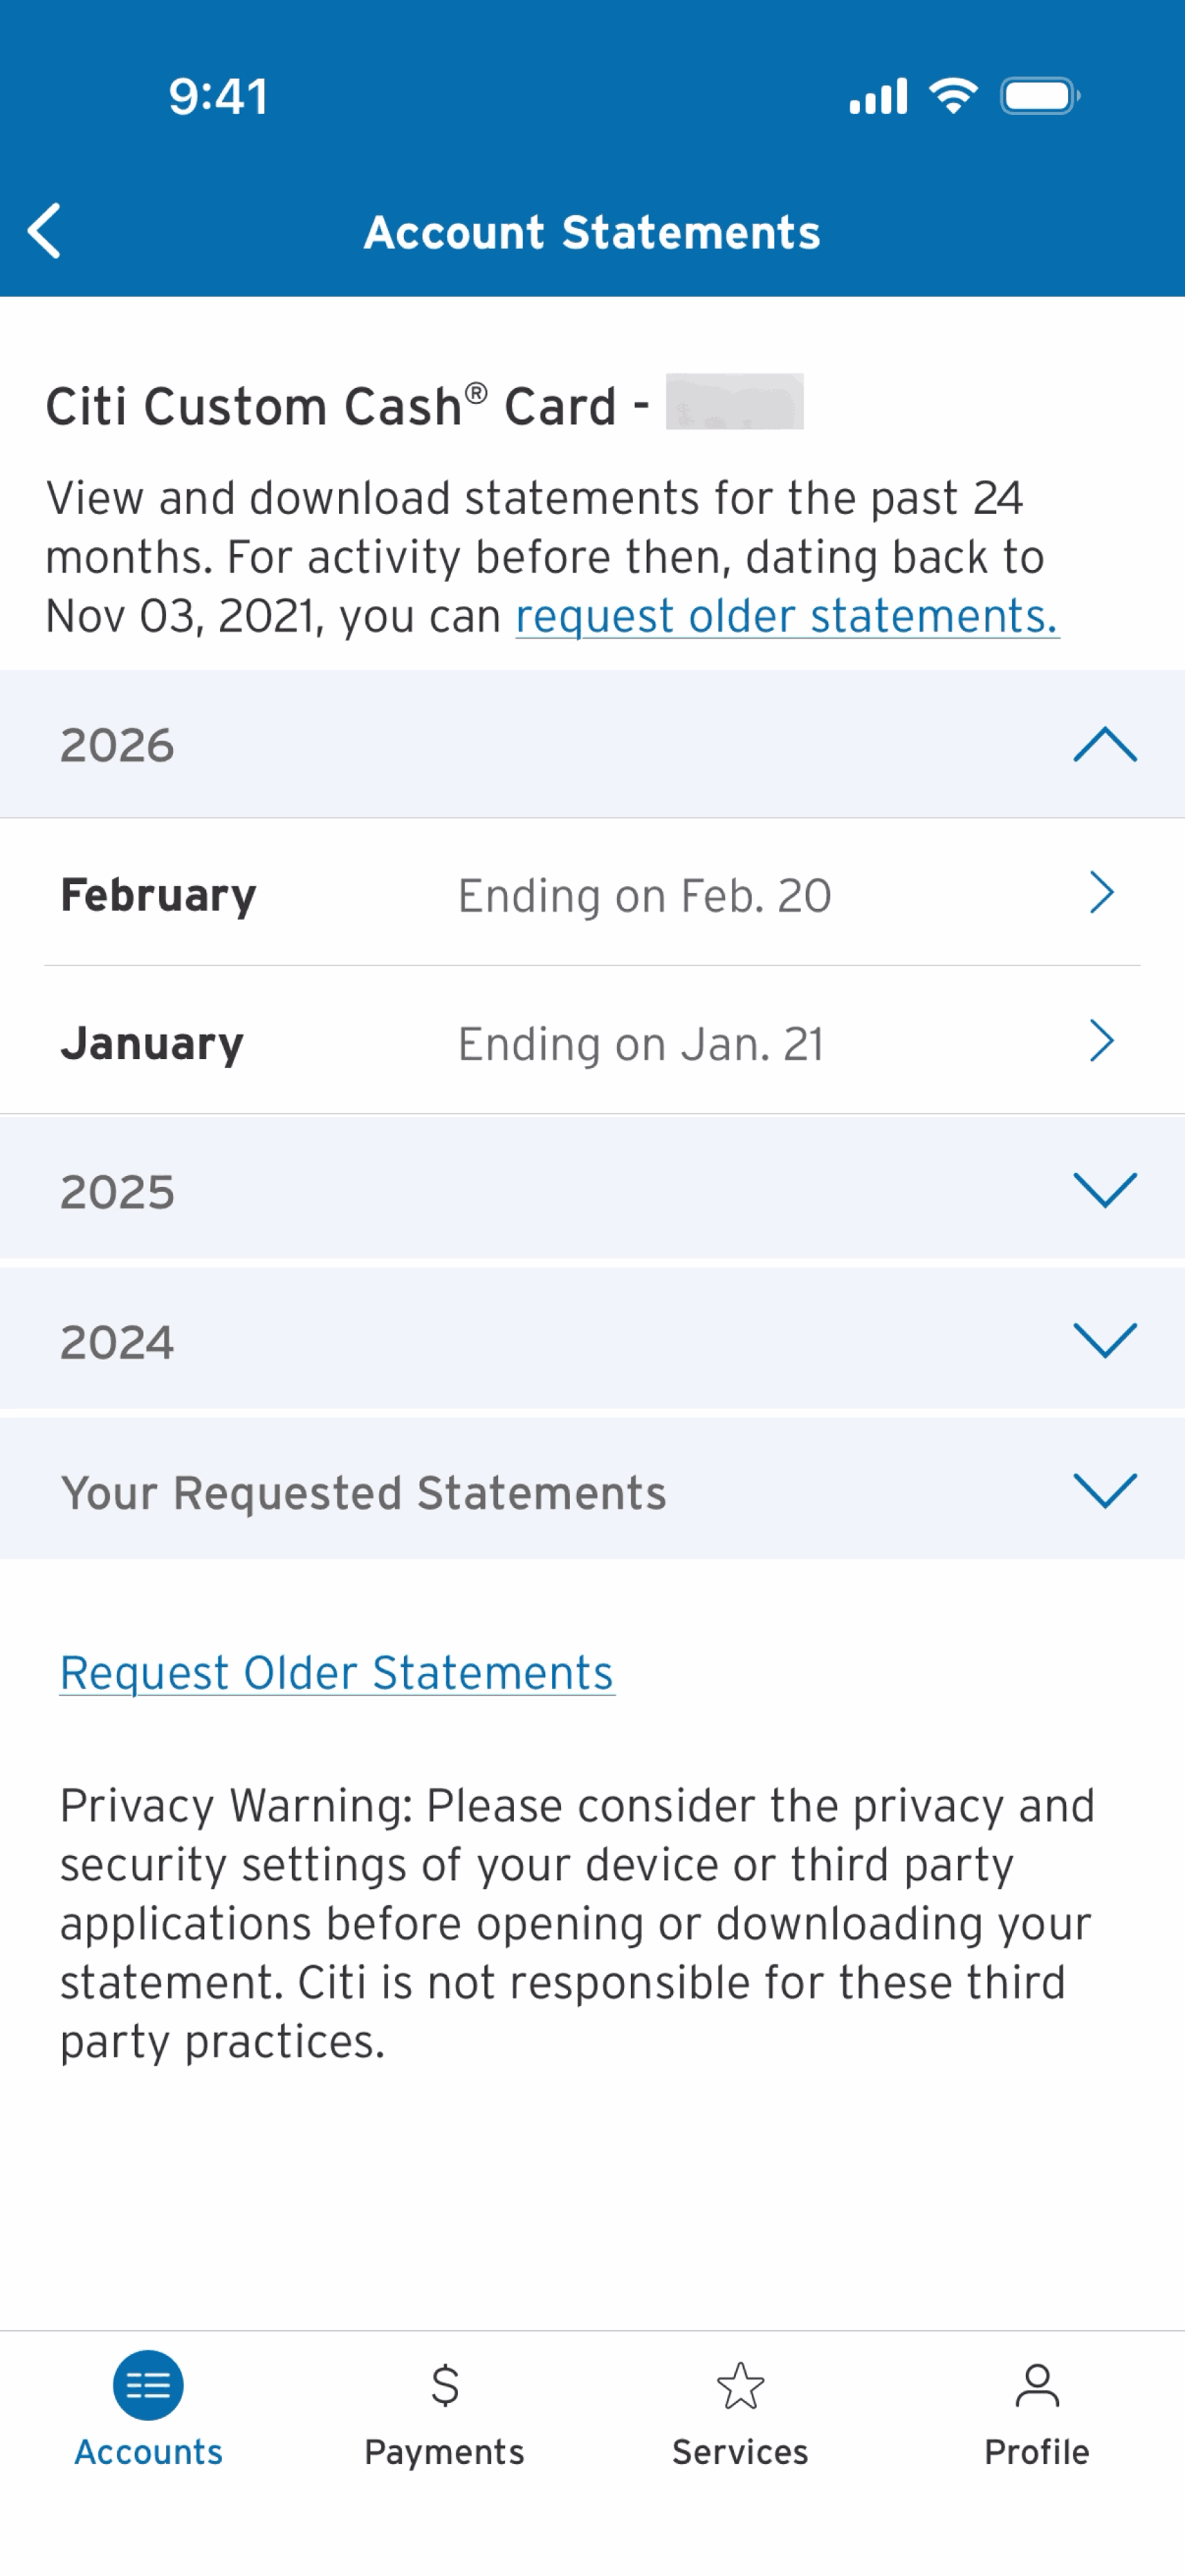Image resolution: width=1185 pixels, height=2576 pixels.
Task: Tap the February row right chevron
Action: pyautogui.click(x=1101, y=892)
